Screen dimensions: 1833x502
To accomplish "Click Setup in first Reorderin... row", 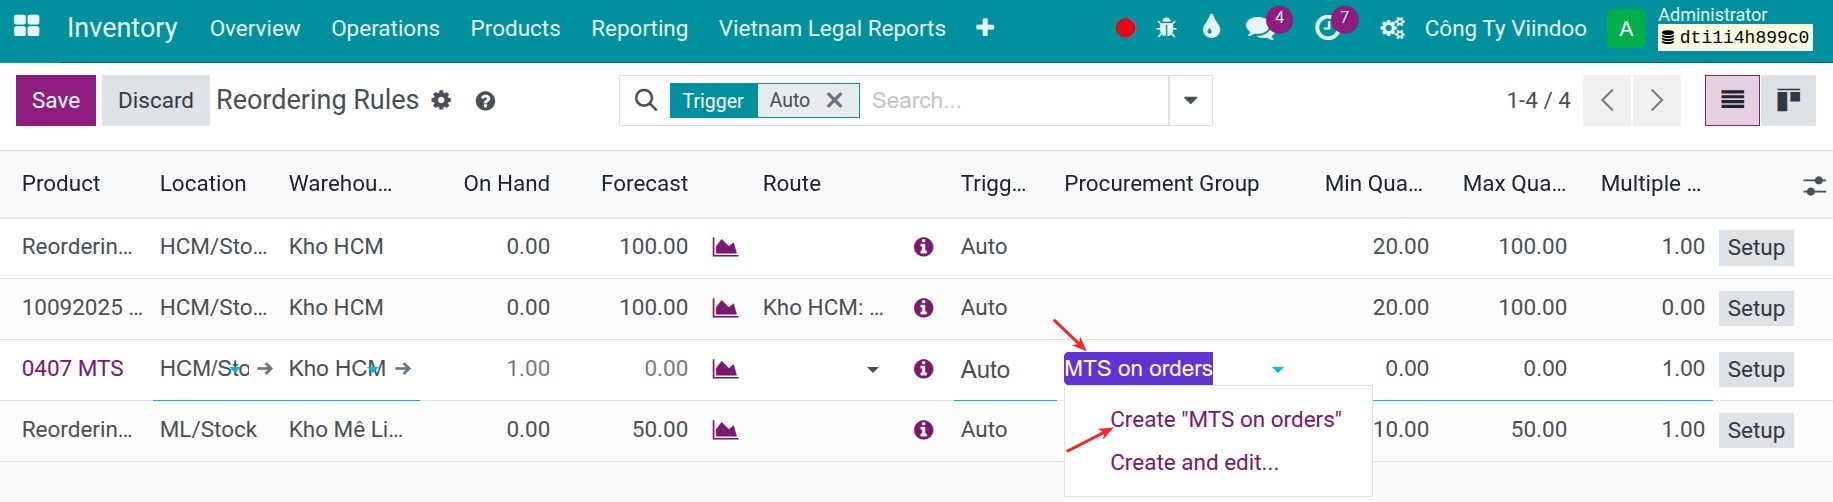I will (x=1756, y=248).
